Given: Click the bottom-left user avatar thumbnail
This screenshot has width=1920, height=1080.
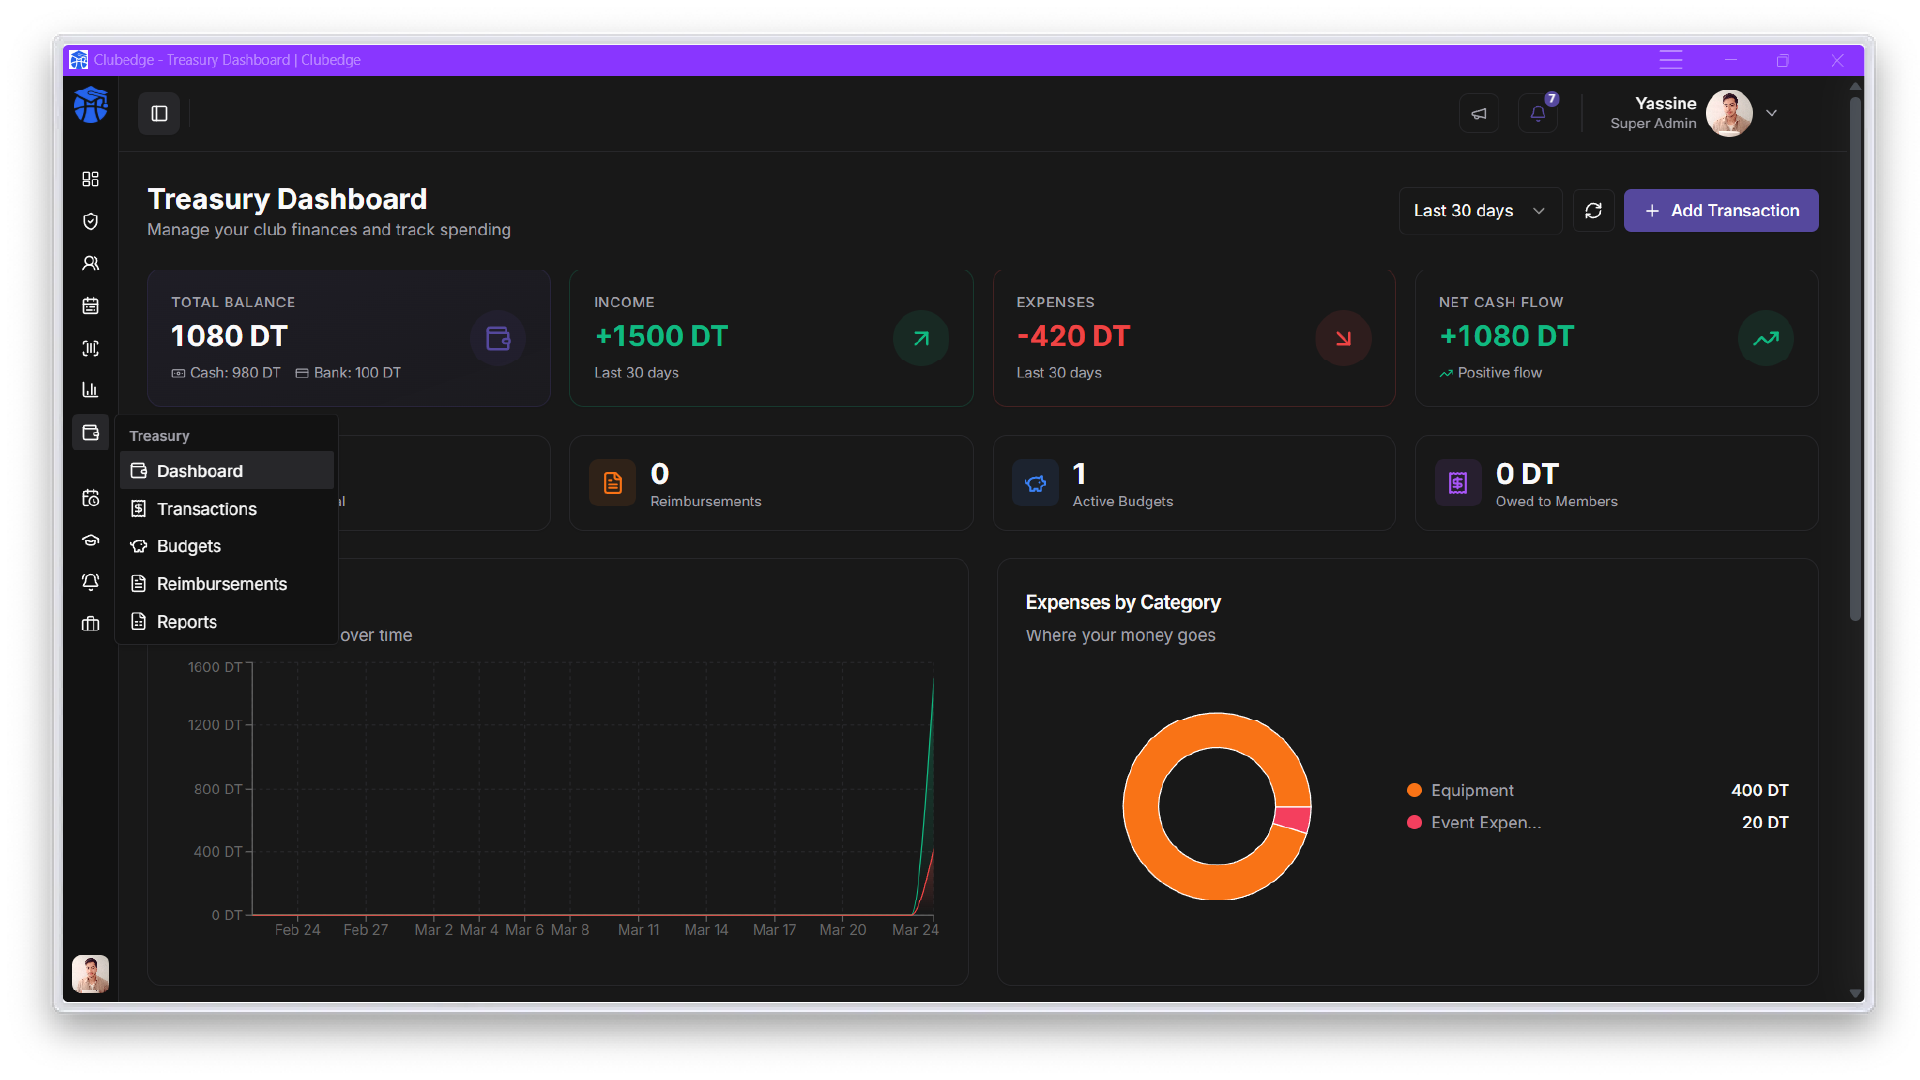Looking at the screenshot, I should click(x=90, y=973).
